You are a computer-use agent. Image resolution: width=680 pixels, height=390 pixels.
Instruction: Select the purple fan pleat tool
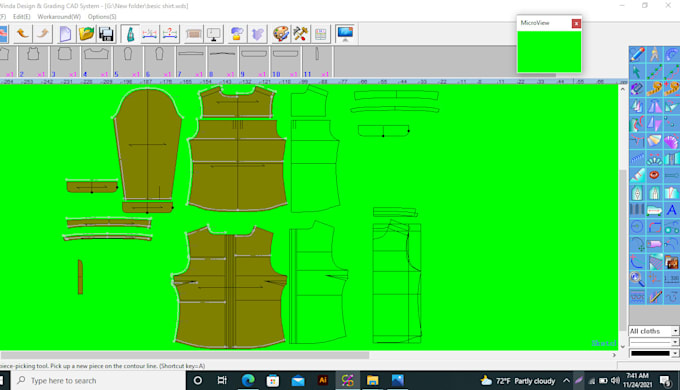pos(672,141)
